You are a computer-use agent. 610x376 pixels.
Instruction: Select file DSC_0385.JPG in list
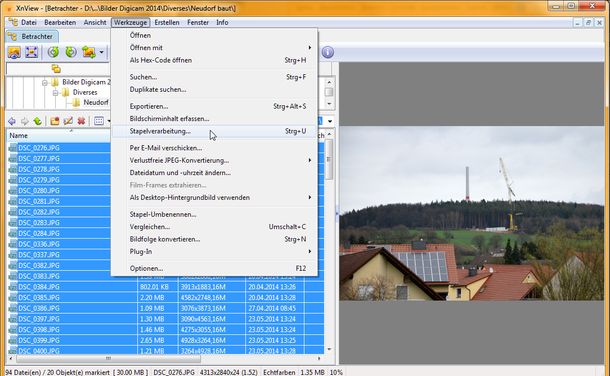(39, 297)
